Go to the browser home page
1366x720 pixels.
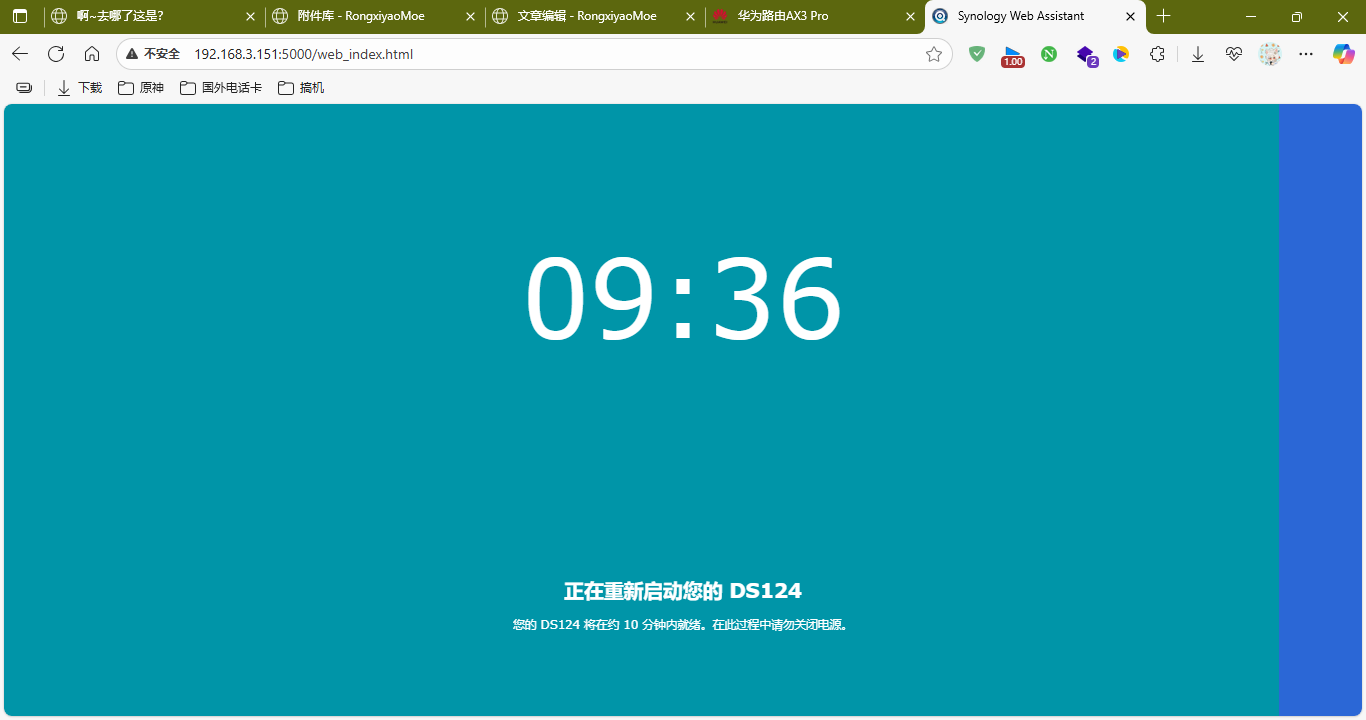[92, 54]
